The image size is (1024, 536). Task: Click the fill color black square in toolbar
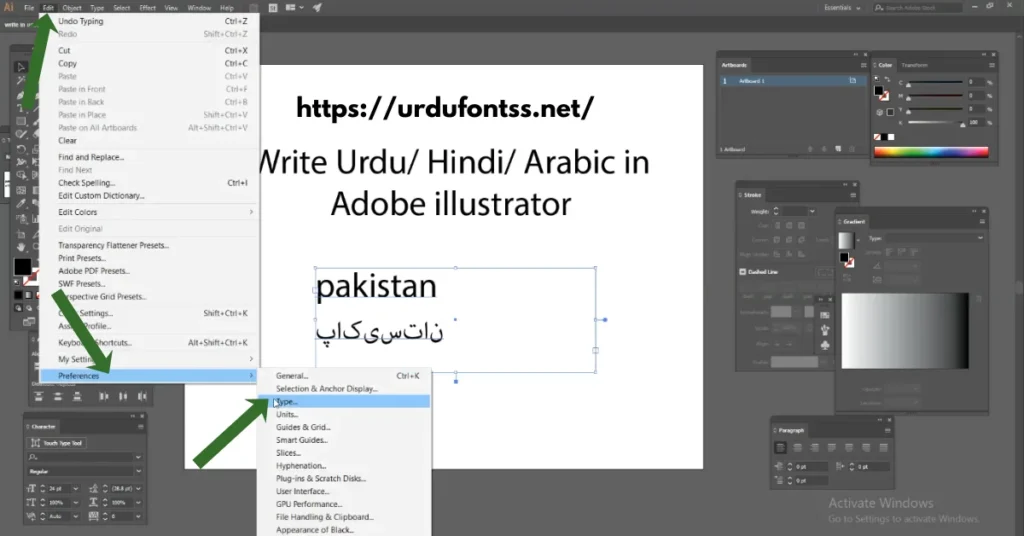click(x=22, y=266)
